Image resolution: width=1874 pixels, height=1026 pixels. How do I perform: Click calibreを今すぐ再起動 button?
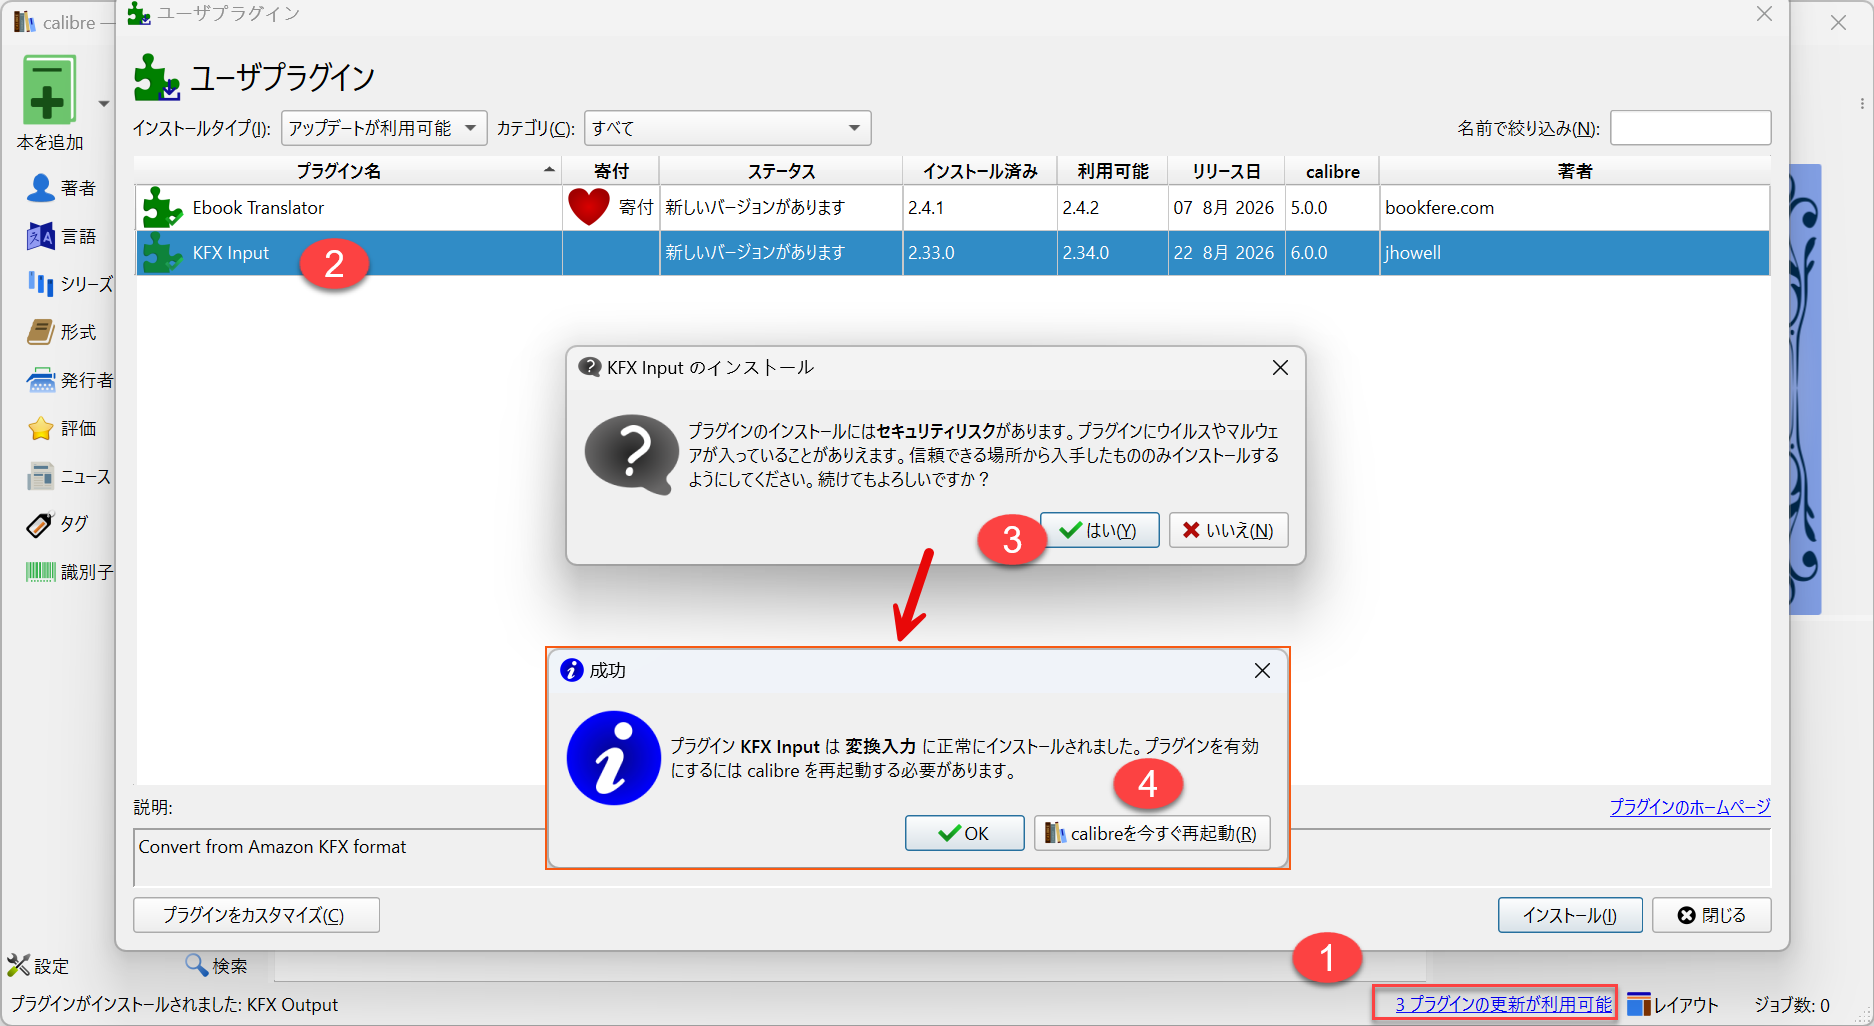click(1152, 833)
